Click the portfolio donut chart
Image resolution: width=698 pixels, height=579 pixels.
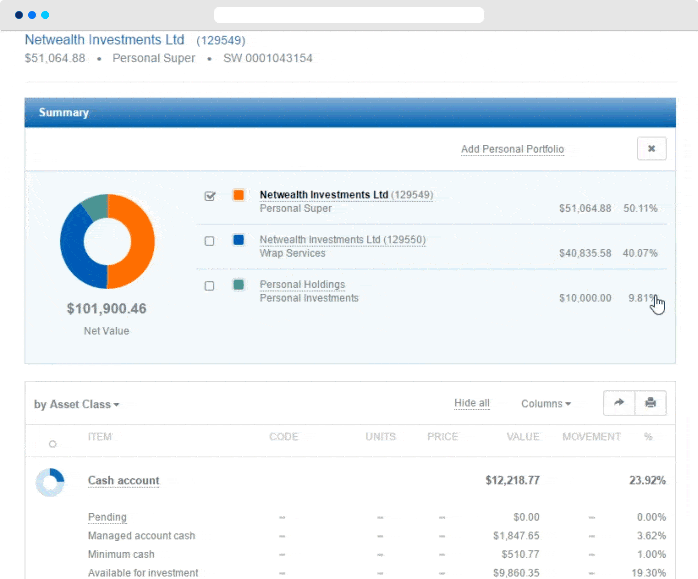pyautogui.click(x=107, y=241)
